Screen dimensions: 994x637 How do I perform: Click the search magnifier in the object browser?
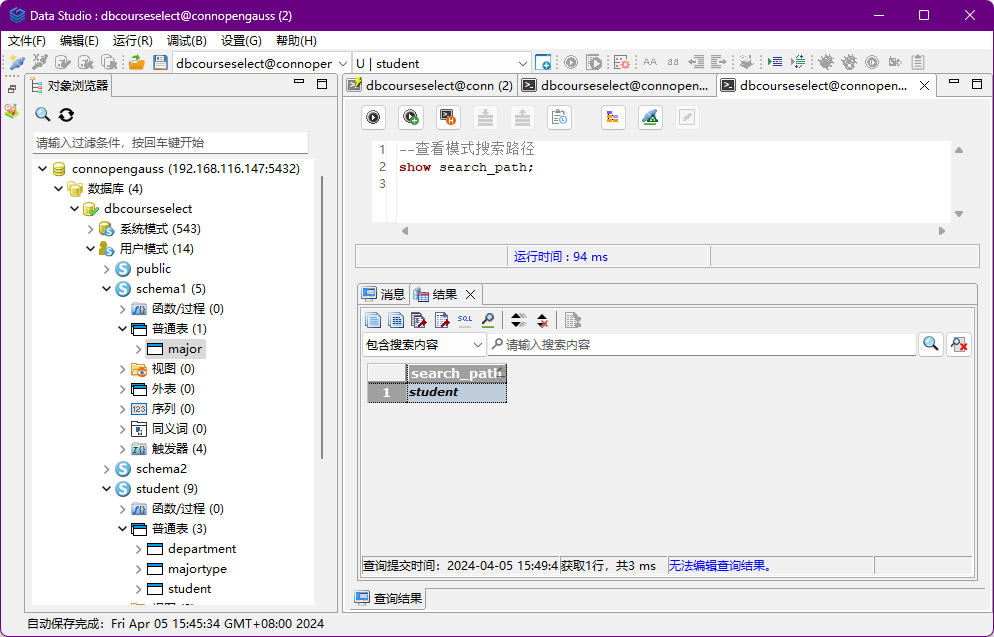pyautogui.click(x=42, y=114)
